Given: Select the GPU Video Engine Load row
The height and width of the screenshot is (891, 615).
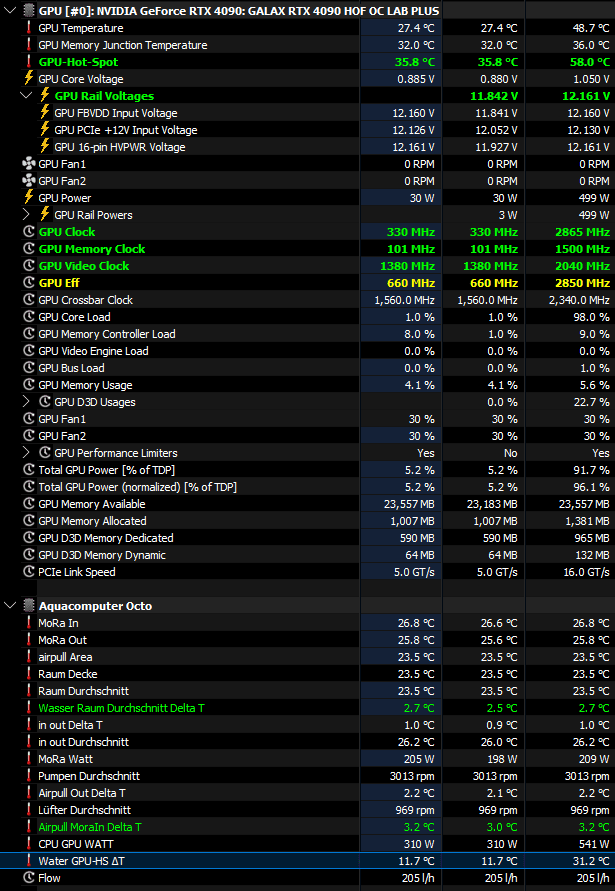Looking at the screenshot, I should pos(308,351).
